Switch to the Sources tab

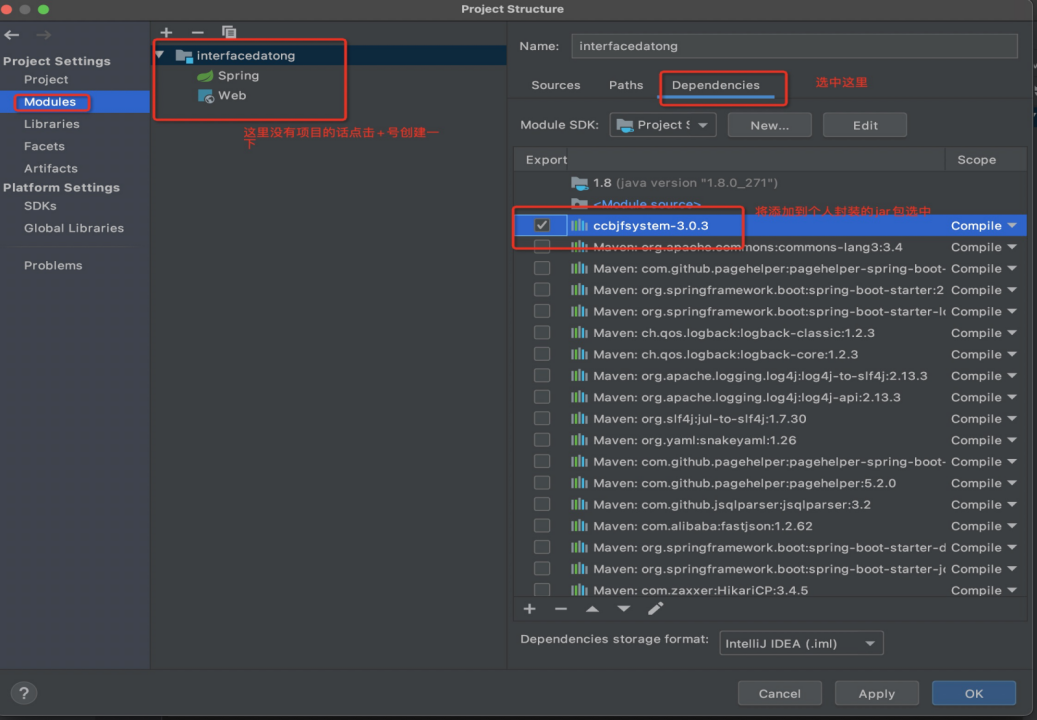[x=556, y=85]
